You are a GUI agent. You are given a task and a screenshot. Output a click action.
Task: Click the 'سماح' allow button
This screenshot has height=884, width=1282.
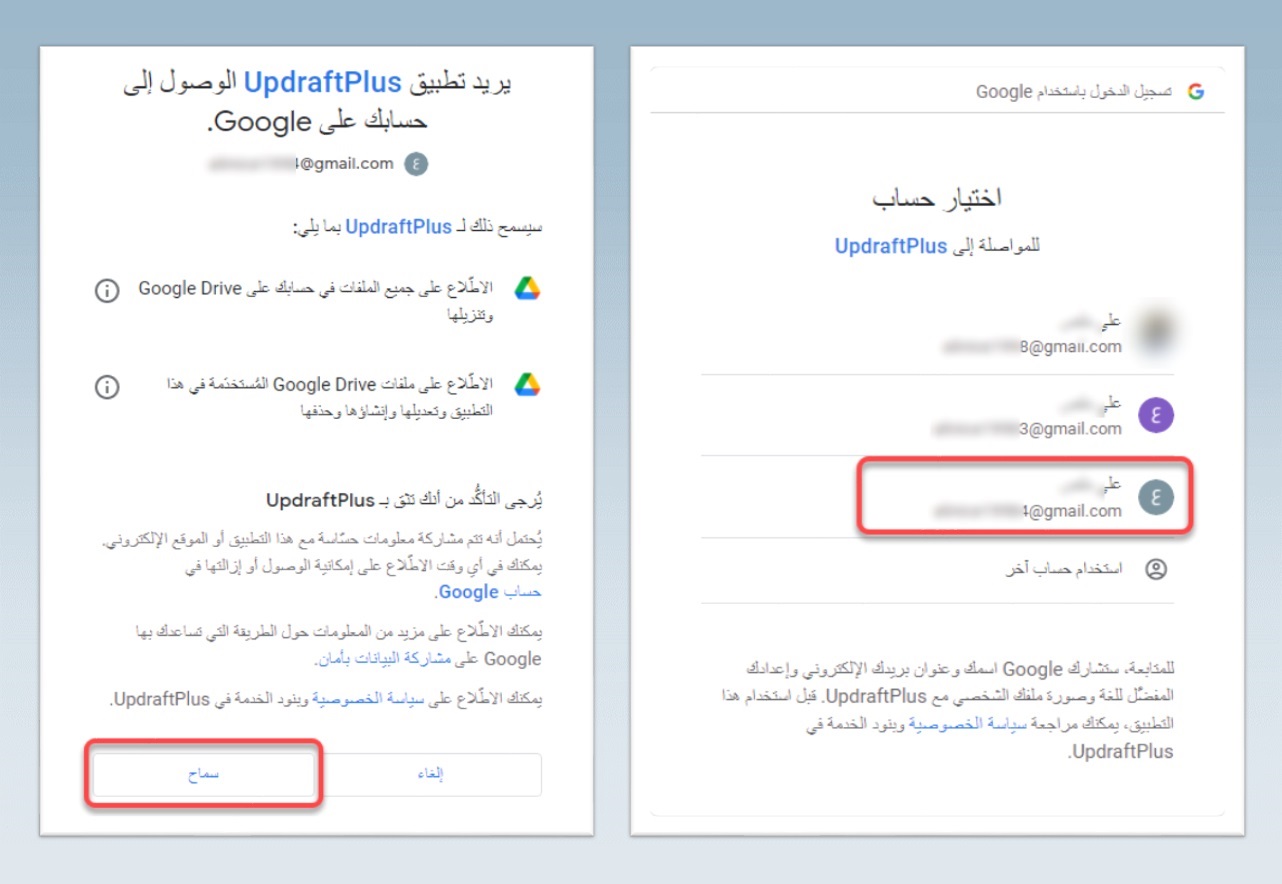click(204, 774)
